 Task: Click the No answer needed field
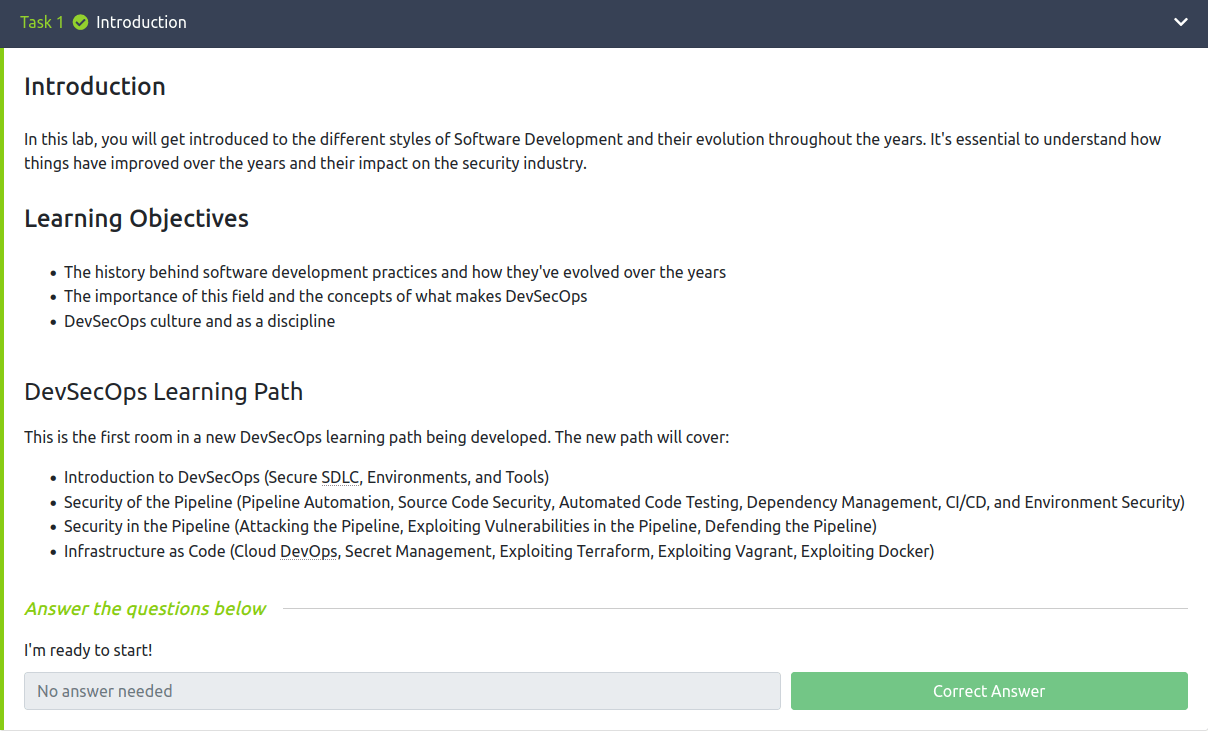click(403, 690)
